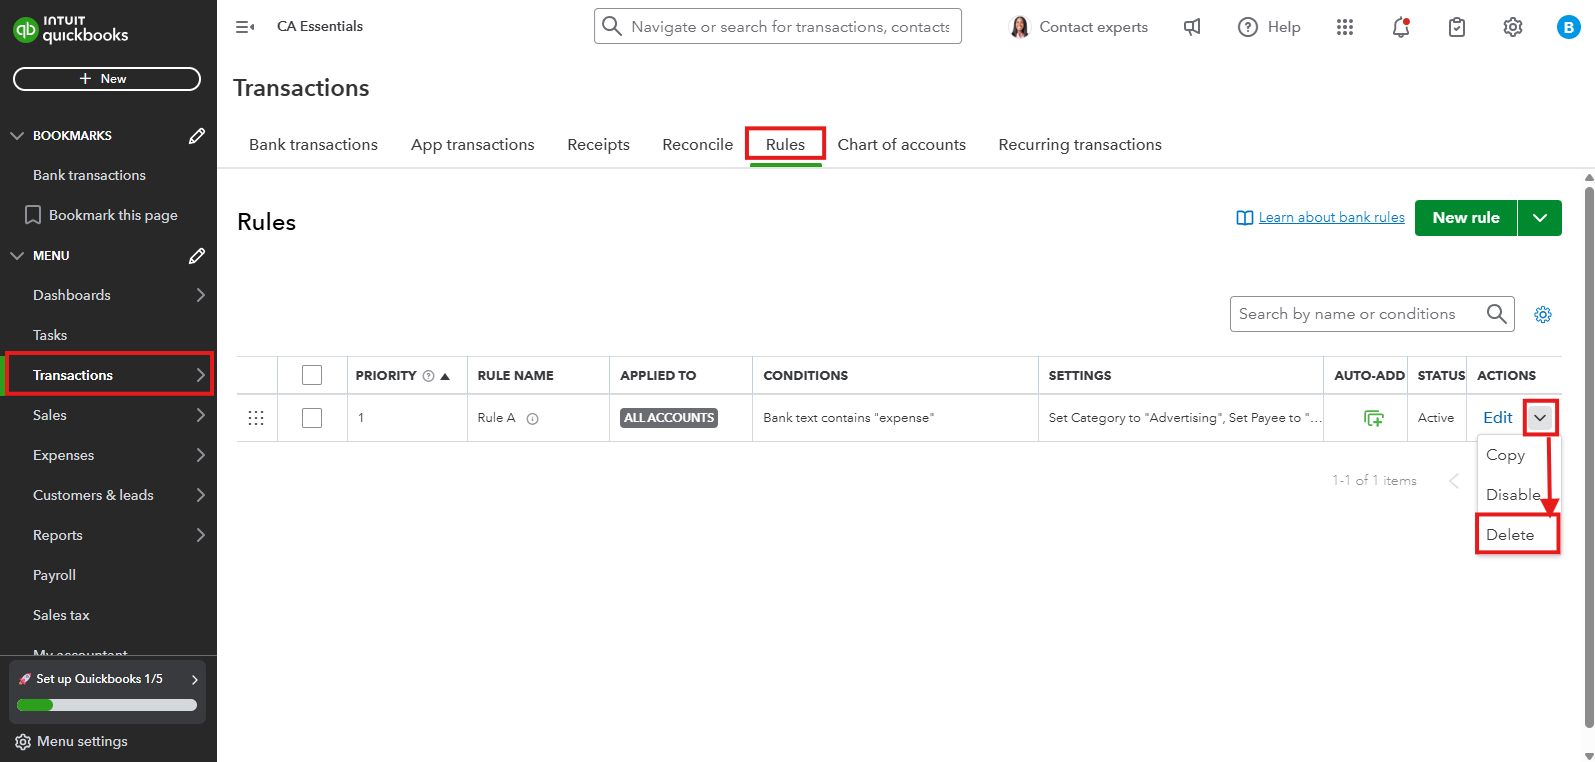Image resolution: width=1595 pixels, height=762 pixels.
Task: Collapse the Bookmarks section
Action: coord(17,136)
